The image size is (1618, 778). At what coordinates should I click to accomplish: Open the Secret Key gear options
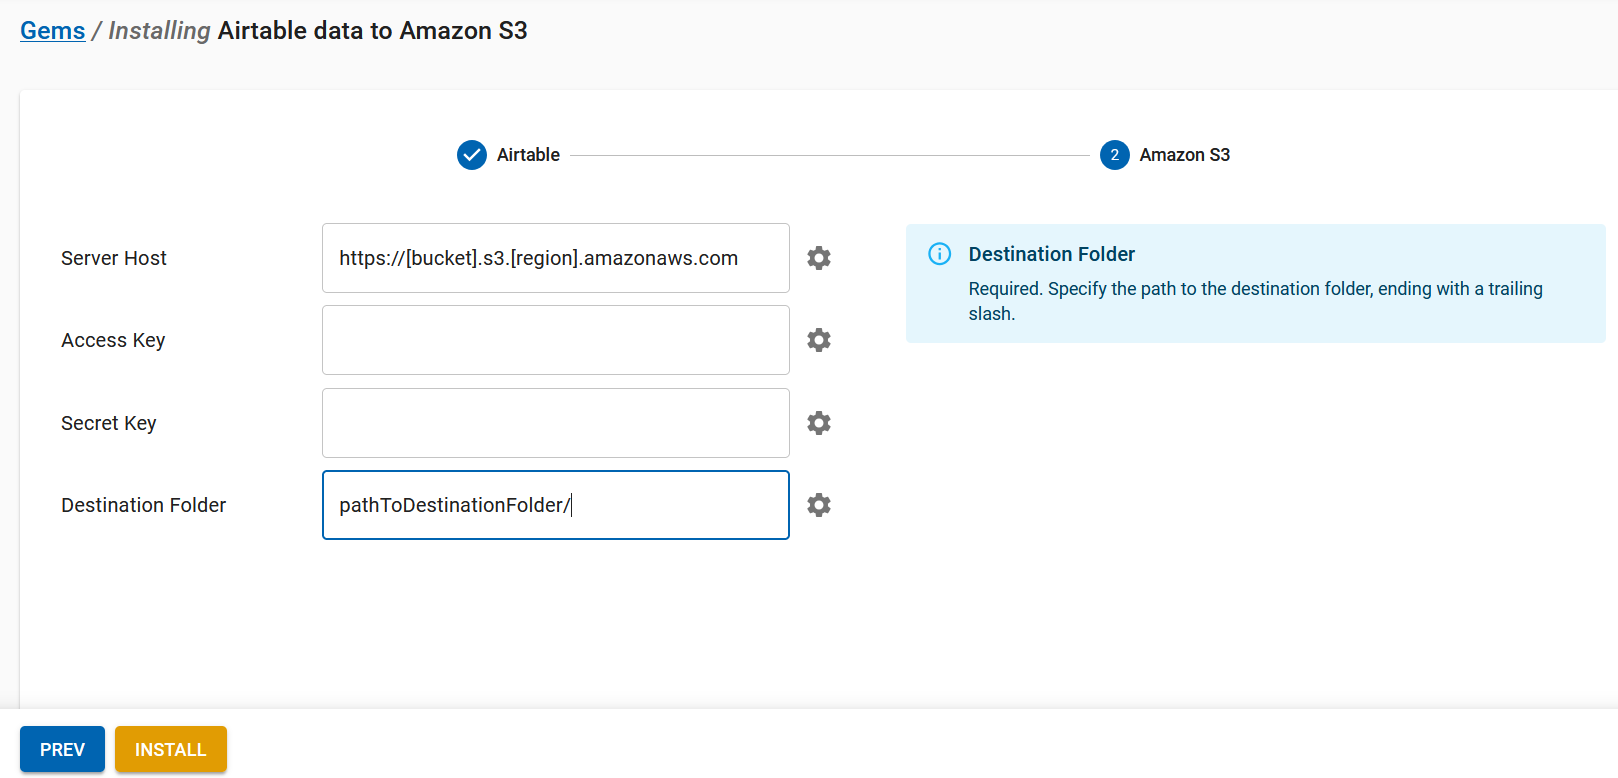pos(819,423)
